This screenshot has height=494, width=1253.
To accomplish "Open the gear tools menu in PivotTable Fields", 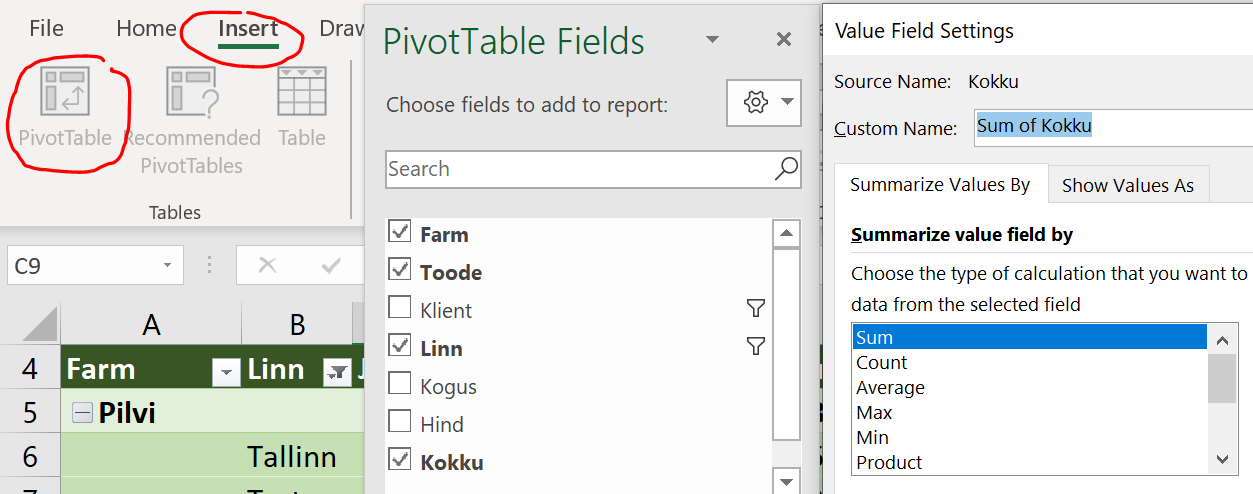I will [x=763, y=103].
